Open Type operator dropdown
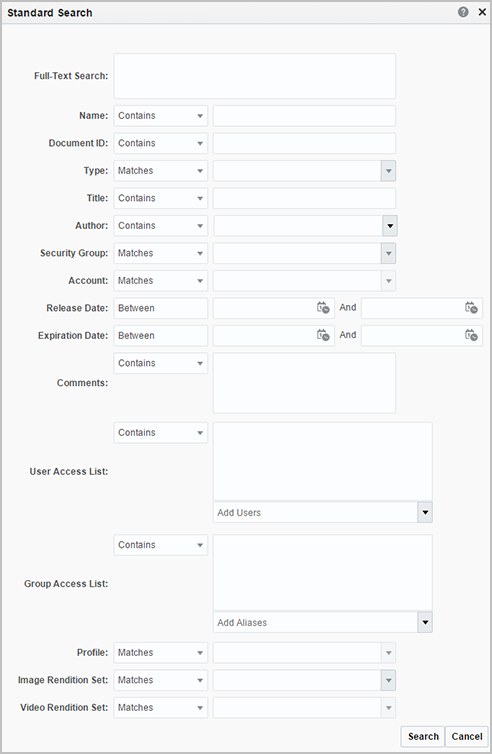Image resolution: width=492 pixels, height=754 pixels. click(161, 171)
